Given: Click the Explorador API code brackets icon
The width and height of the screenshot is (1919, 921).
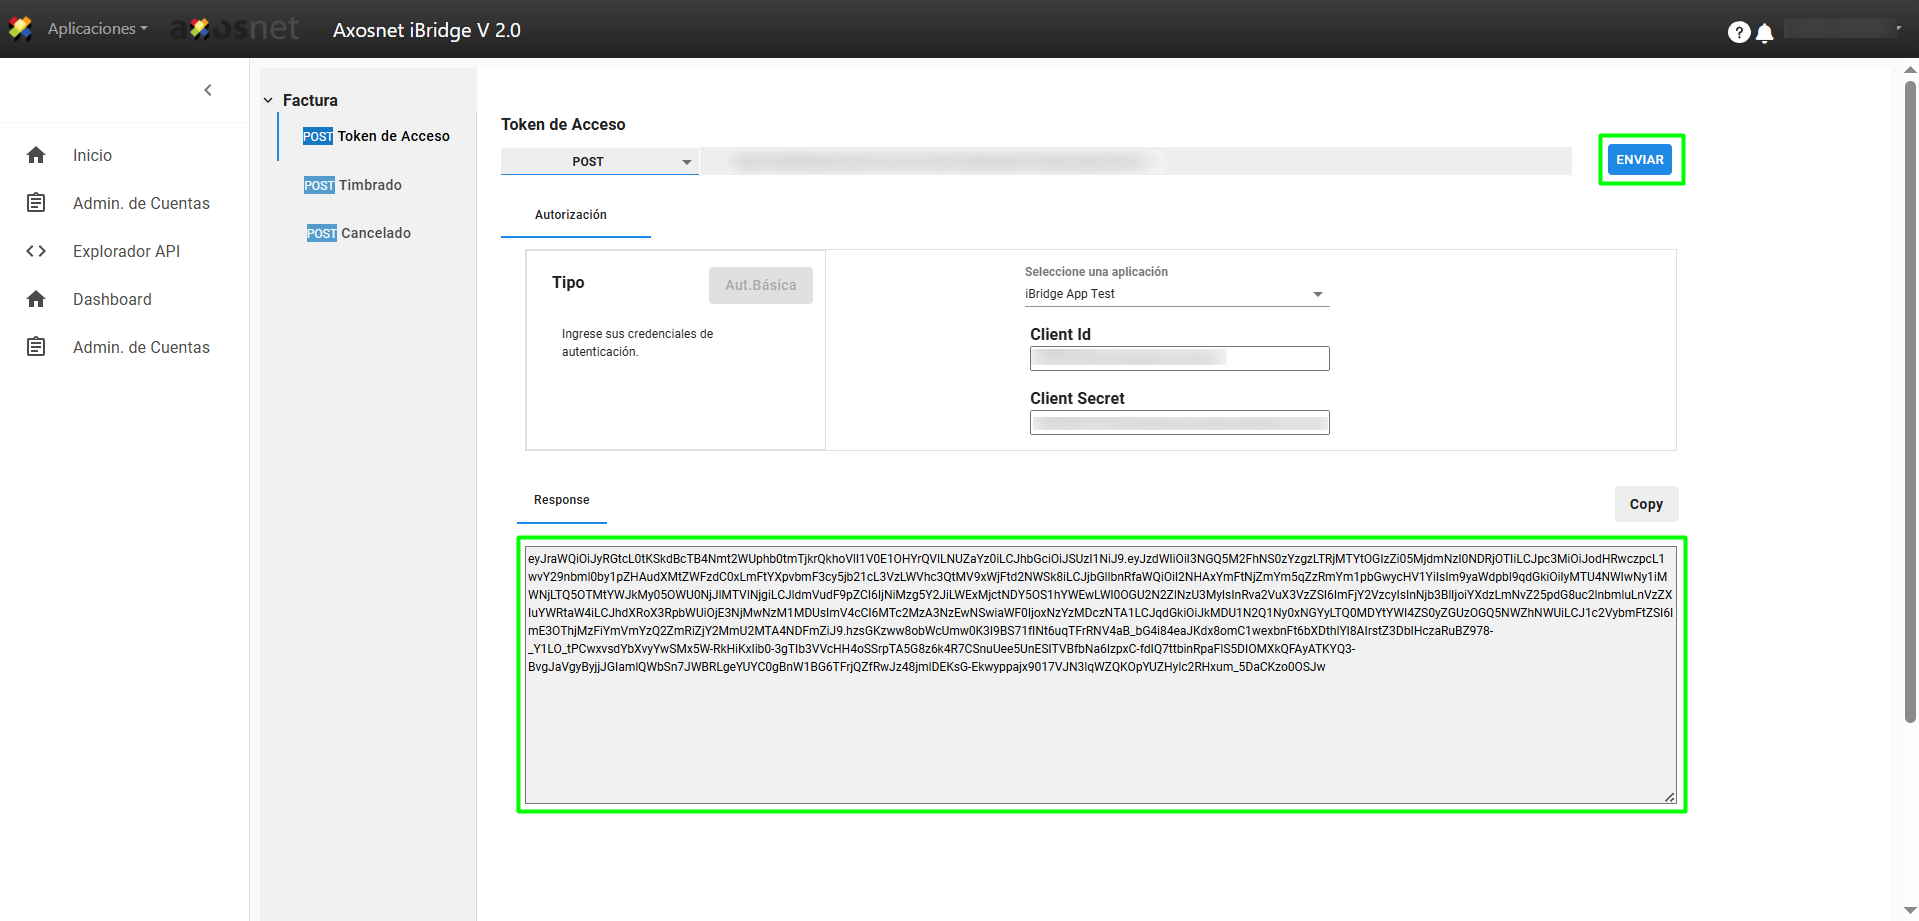Looking at the screenshot, I should pos(36,251).
